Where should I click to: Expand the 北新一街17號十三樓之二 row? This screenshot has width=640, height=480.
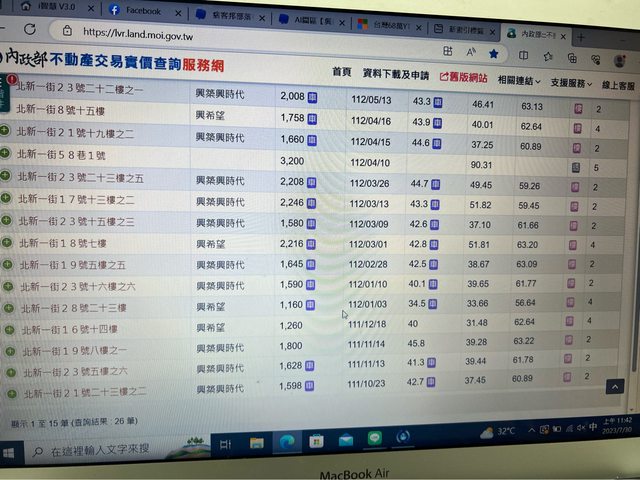(7, 202)
